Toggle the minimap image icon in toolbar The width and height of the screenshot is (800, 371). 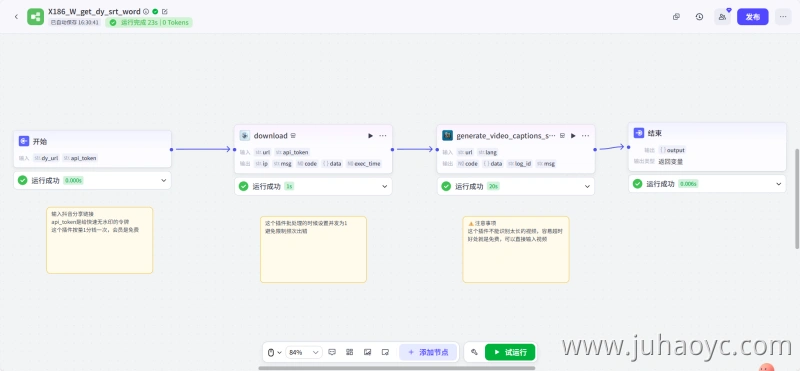tap(367, 352)
